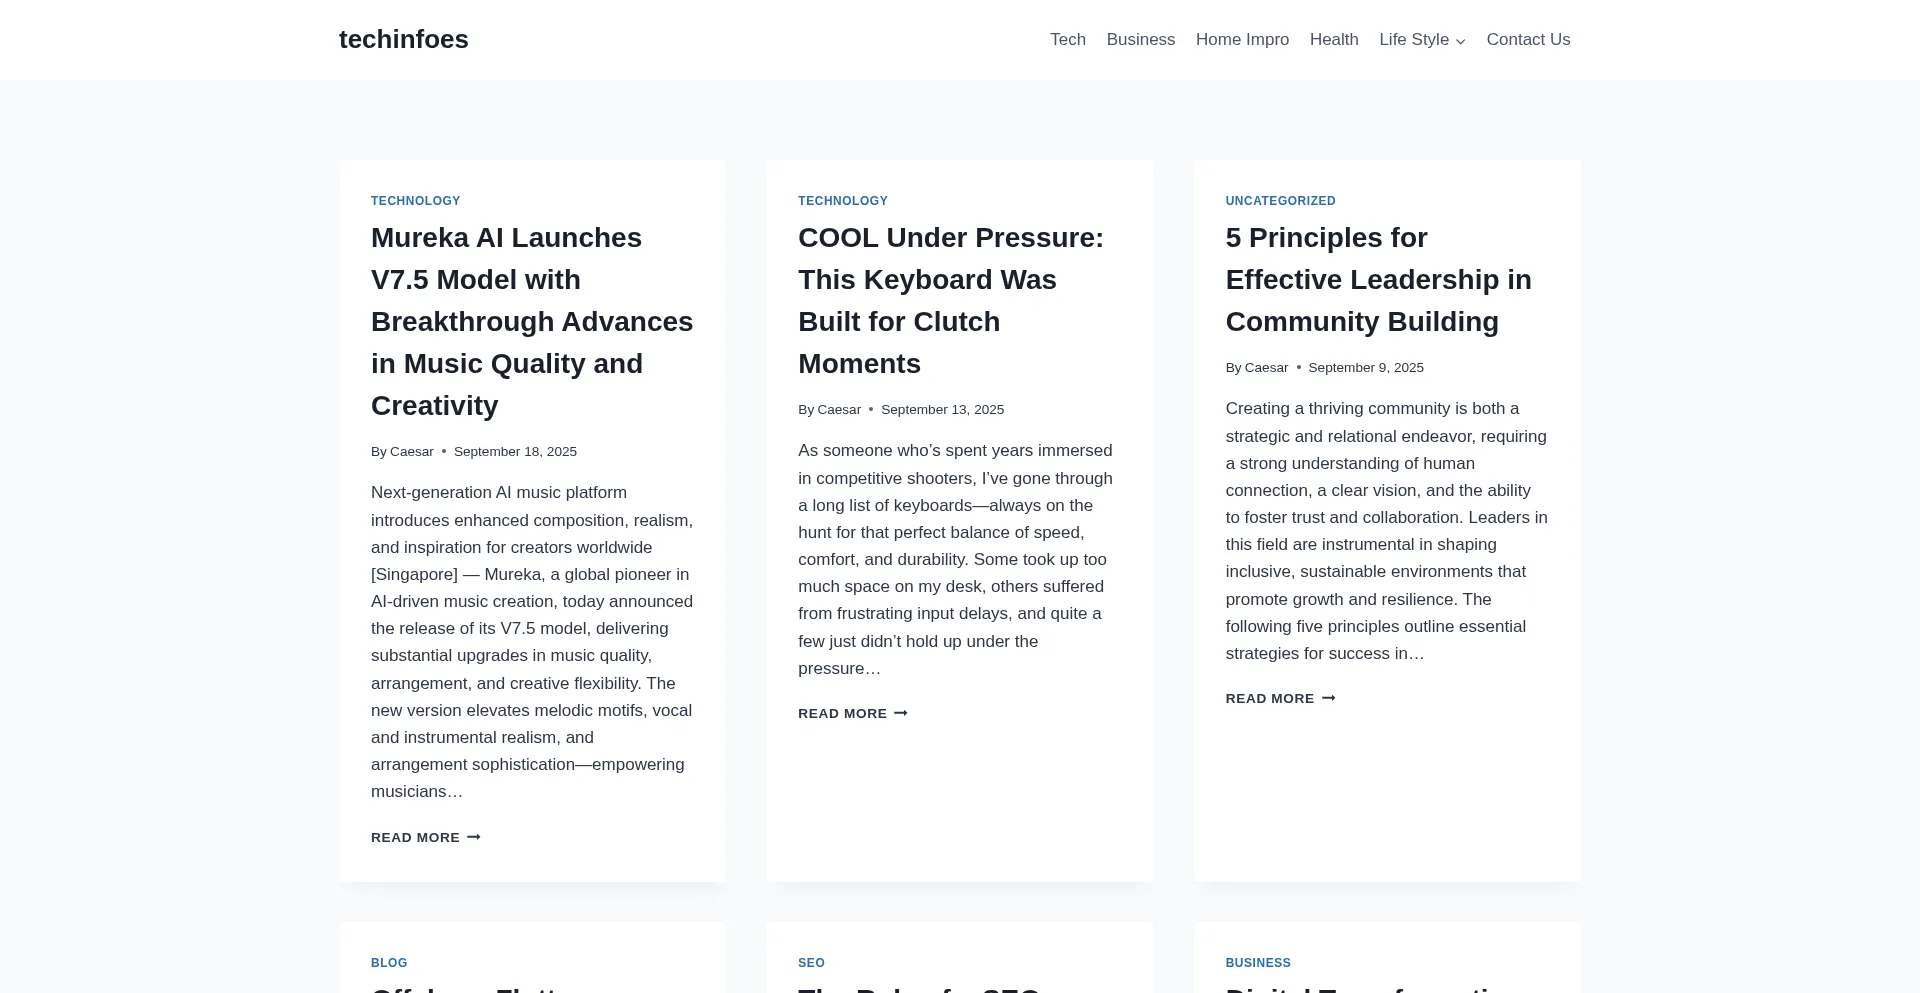Viewport: 1920px width, 993px height.
Task: Open the Tech menu item
Action: pos(1067,40)
